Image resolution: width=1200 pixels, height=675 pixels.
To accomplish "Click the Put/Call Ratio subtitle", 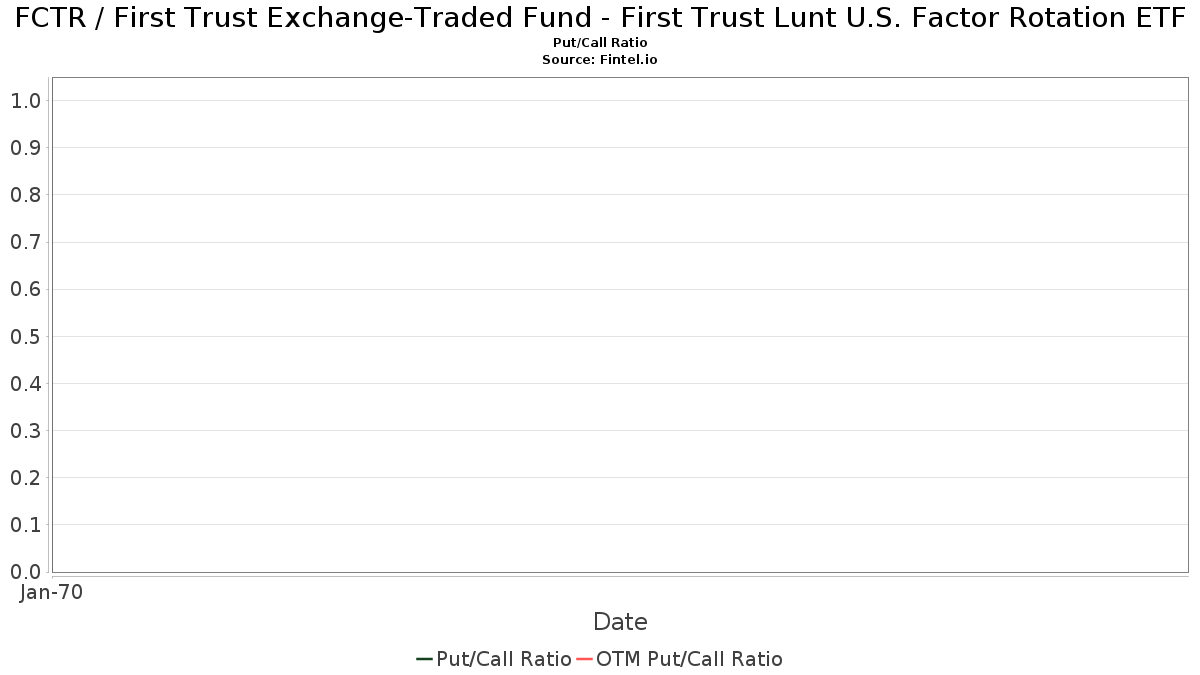I will 600,43.
